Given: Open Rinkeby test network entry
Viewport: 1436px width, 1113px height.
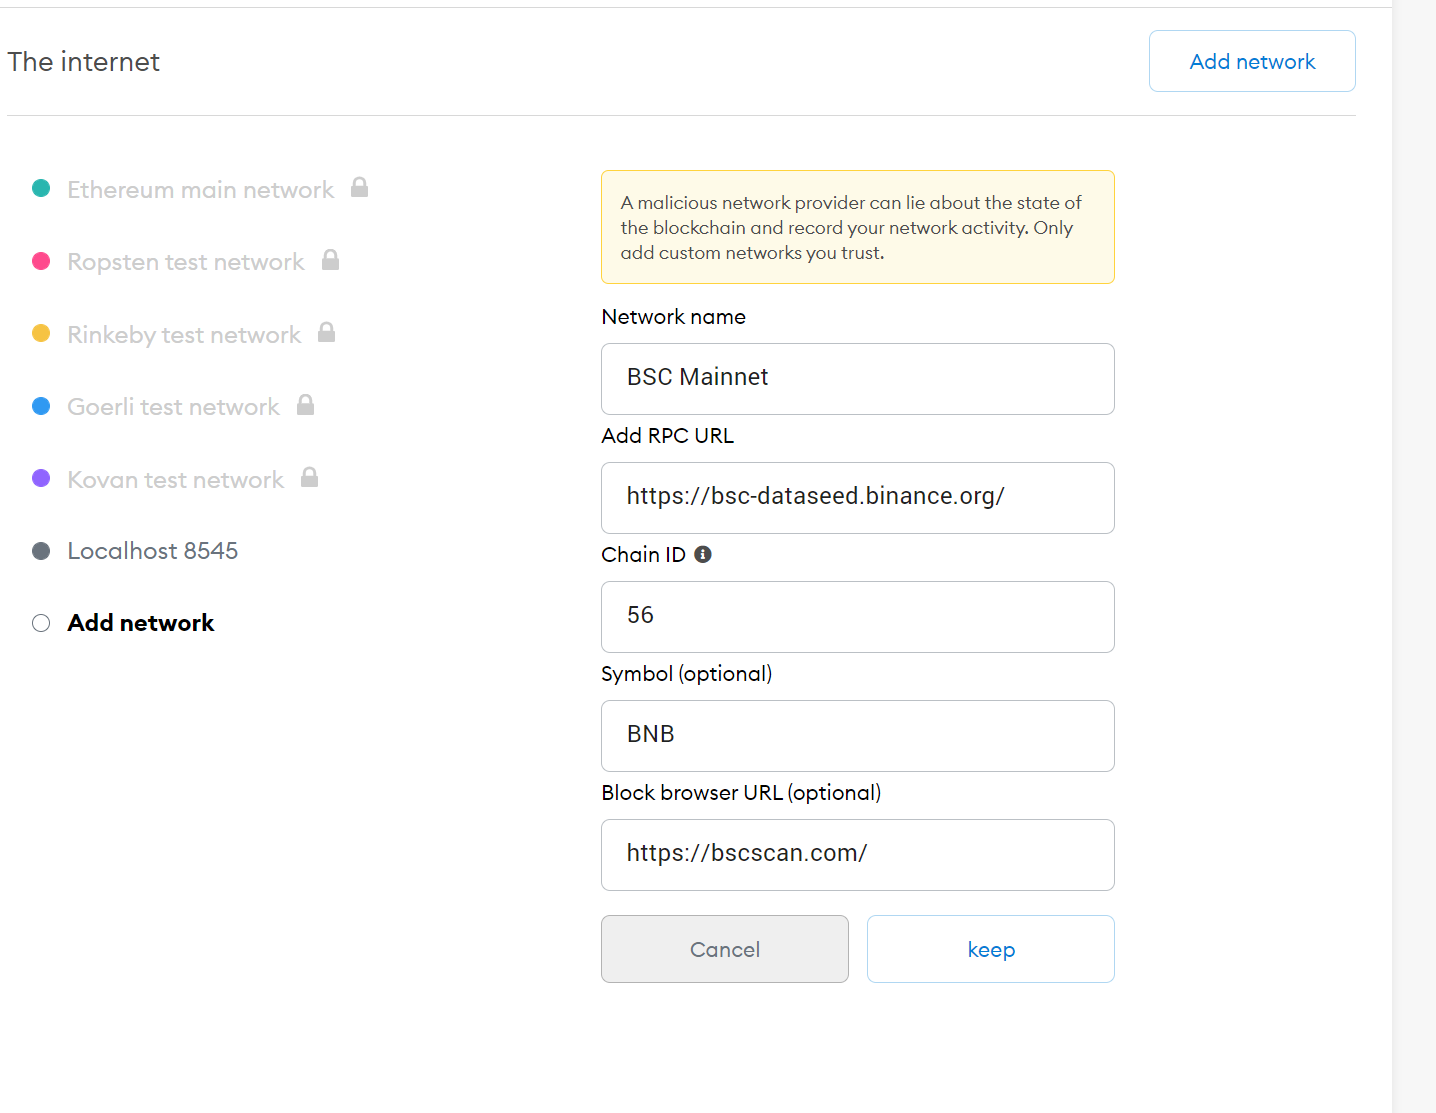Looking at the screenshot, I should [x=184, y=335].
